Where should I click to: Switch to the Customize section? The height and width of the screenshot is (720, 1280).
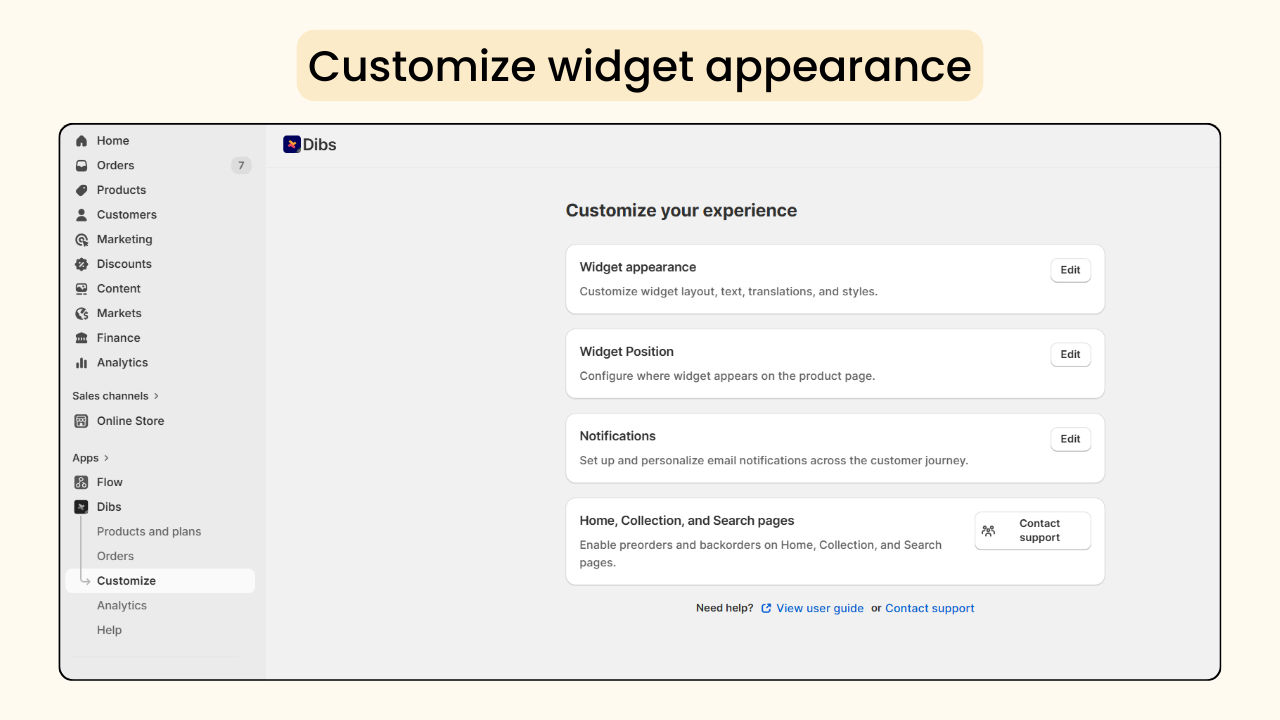[x=126, y=580]
